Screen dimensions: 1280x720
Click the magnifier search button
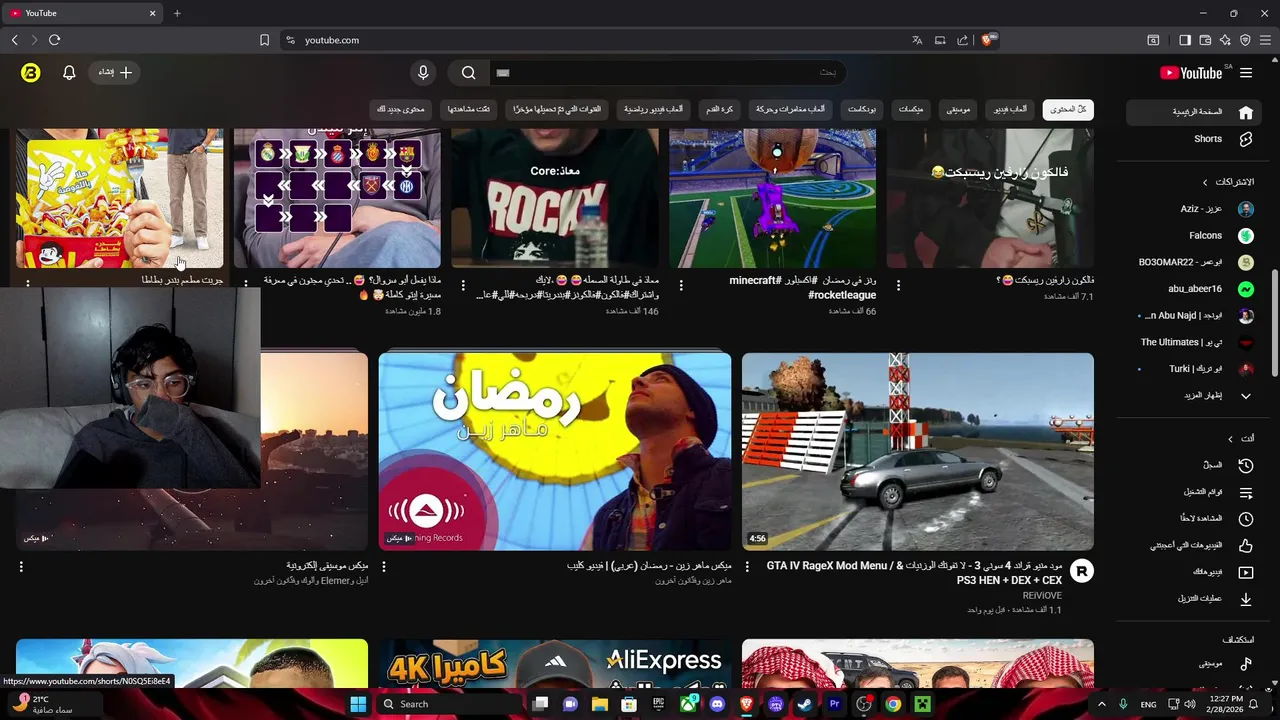click(468, 73)
